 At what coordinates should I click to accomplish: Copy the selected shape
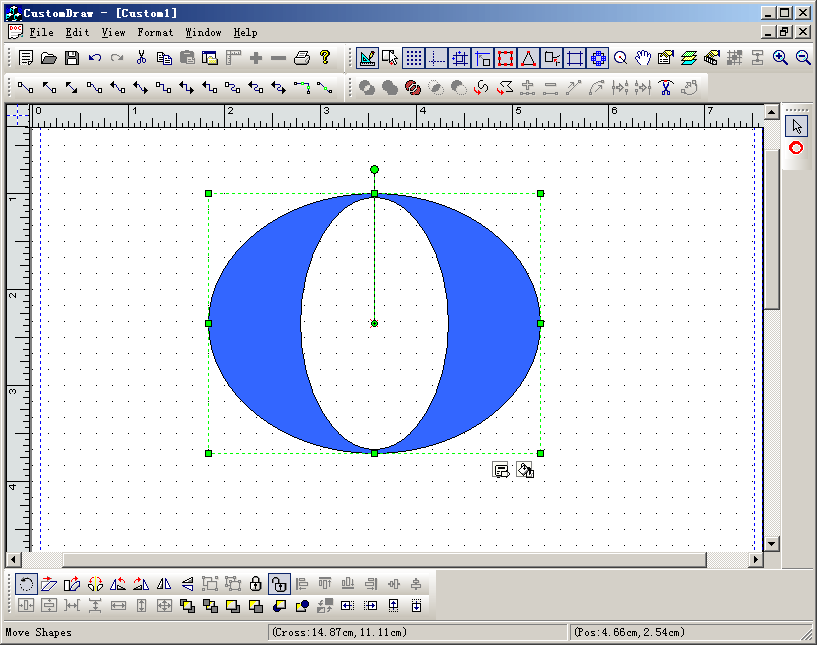[x=164, y=58]
